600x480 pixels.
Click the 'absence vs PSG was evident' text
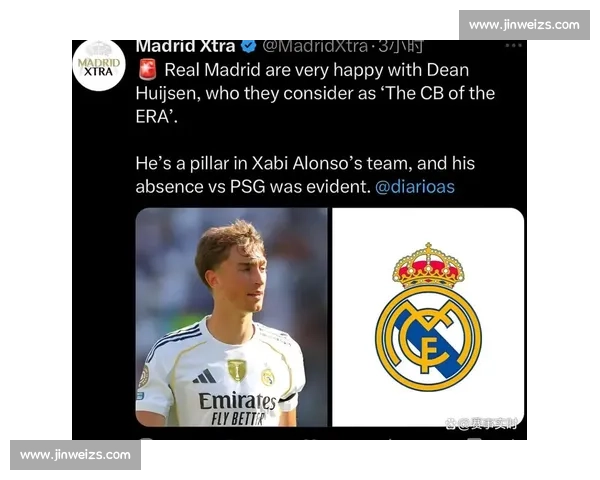tap(253, 187)
